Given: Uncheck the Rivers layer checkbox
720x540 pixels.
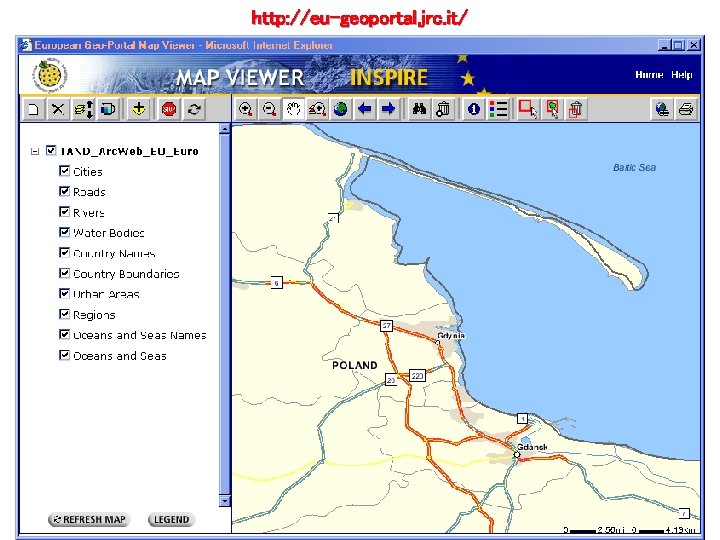Looking at the screenshot, I should [64, 212].
